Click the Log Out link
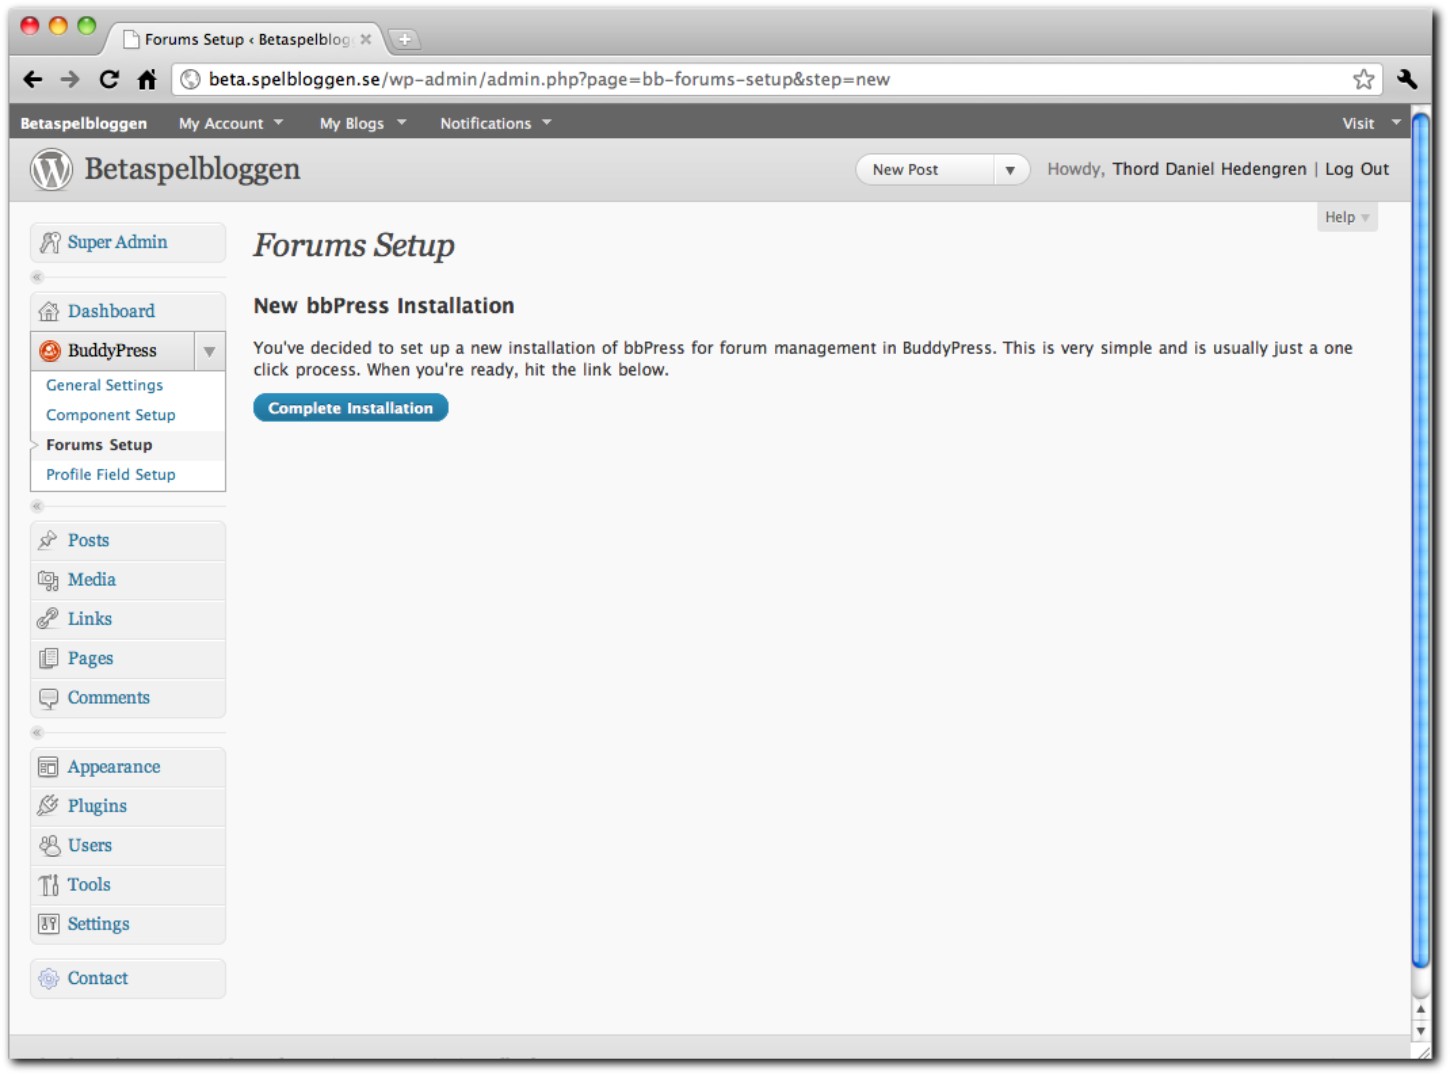Screen dimensions: 1450x1075 [x=1357, y=169]
